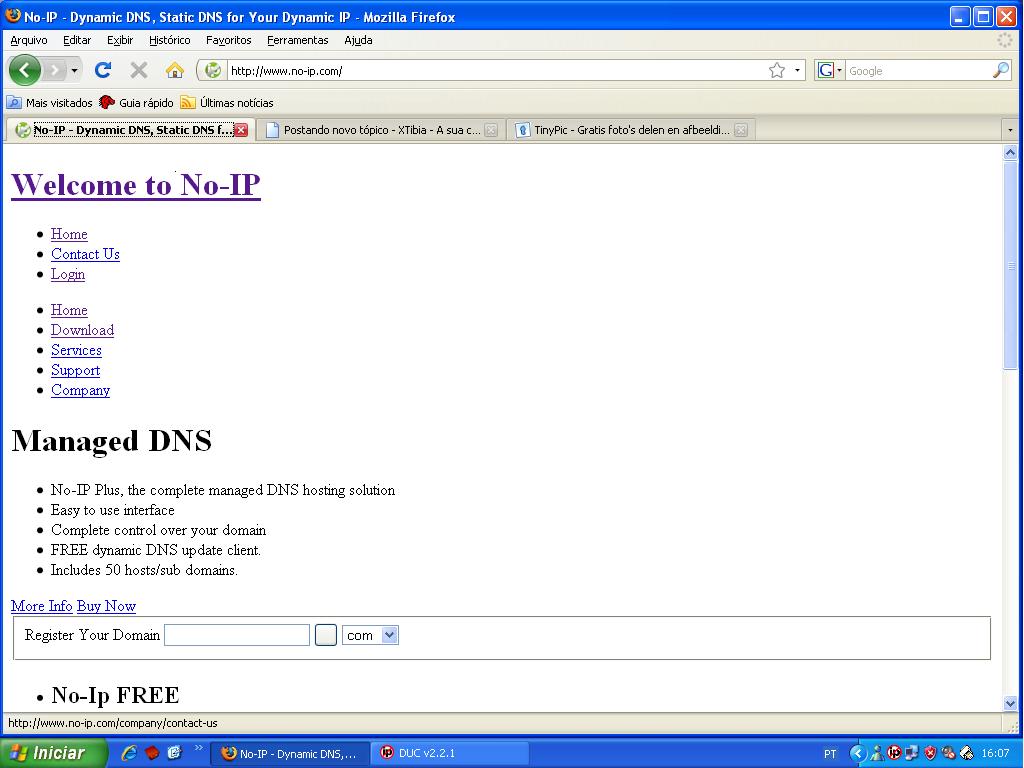Viewport: 1024px width, 768px height.
Task: Click the Stop loading X icon
Action: (x=138, y=70)
